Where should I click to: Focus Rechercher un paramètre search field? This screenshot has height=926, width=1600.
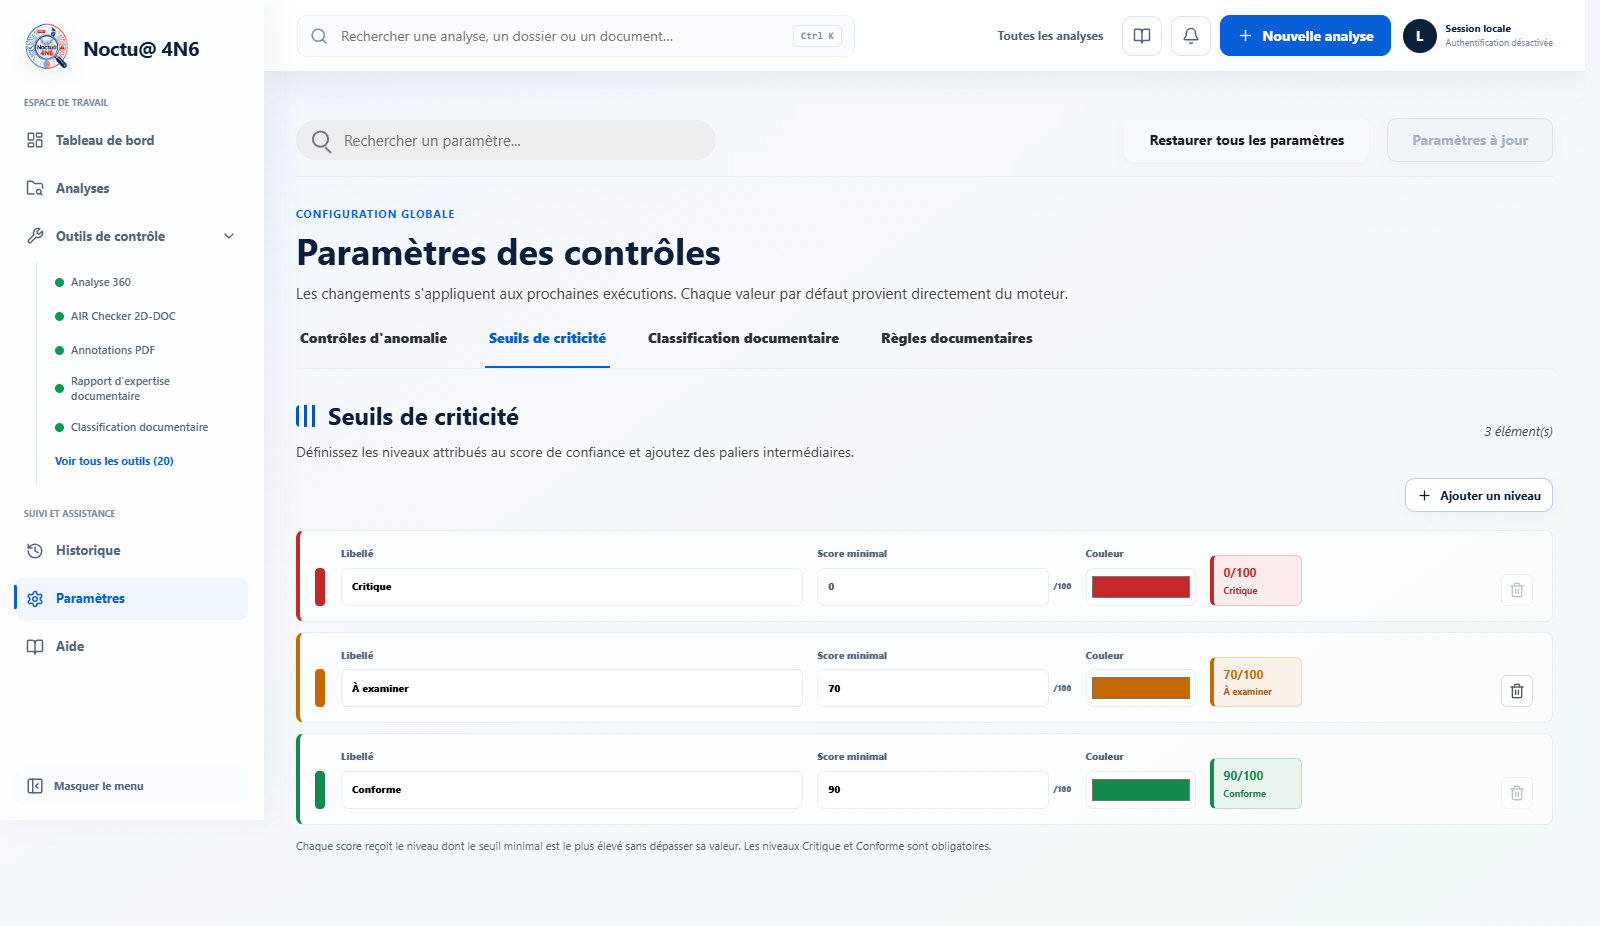click(506, 140)
